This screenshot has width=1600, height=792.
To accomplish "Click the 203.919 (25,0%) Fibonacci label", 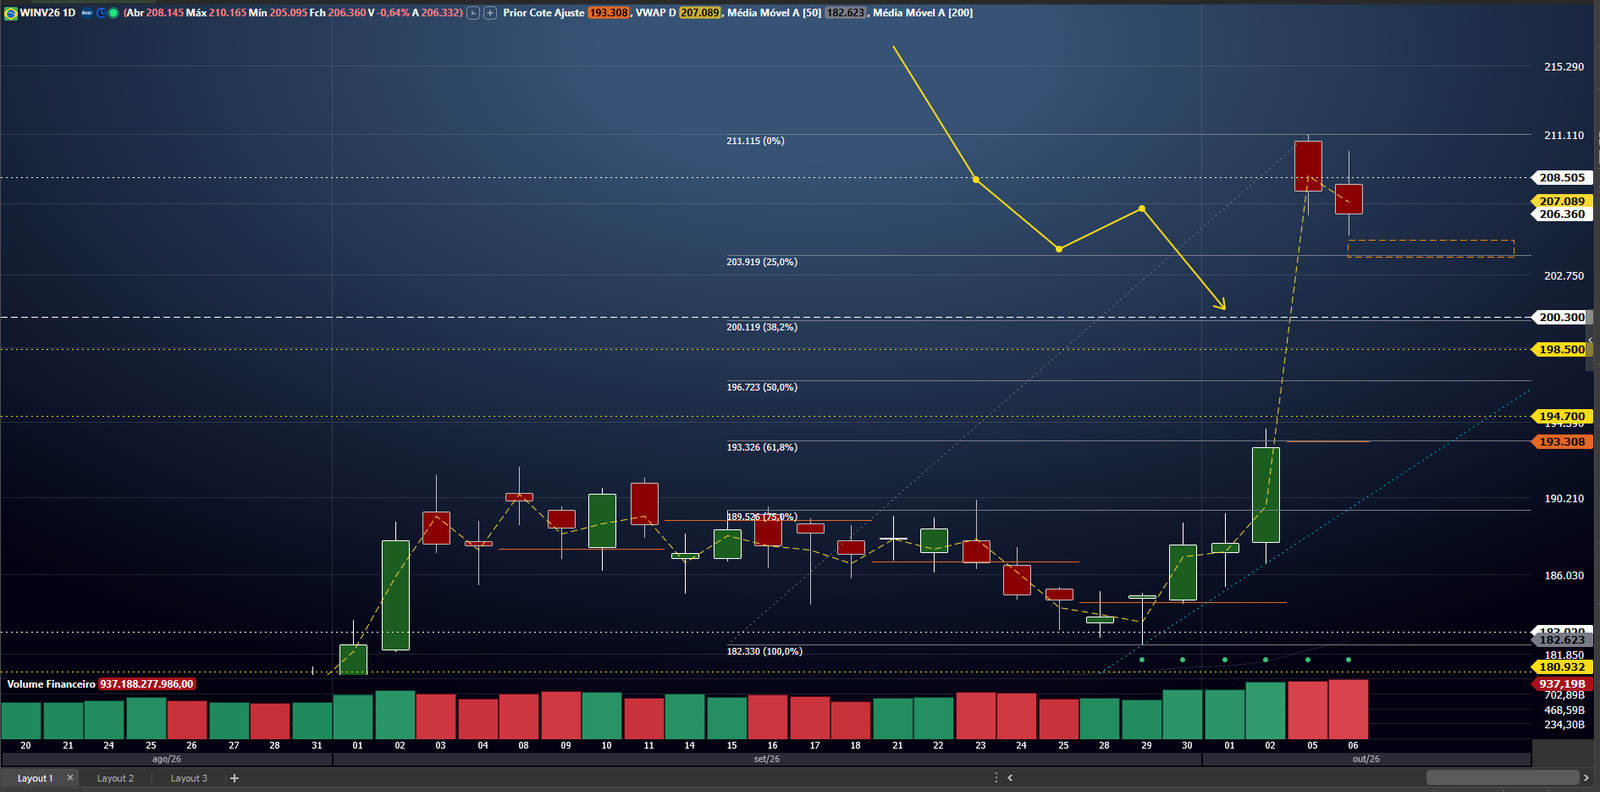I will point(762,262).
